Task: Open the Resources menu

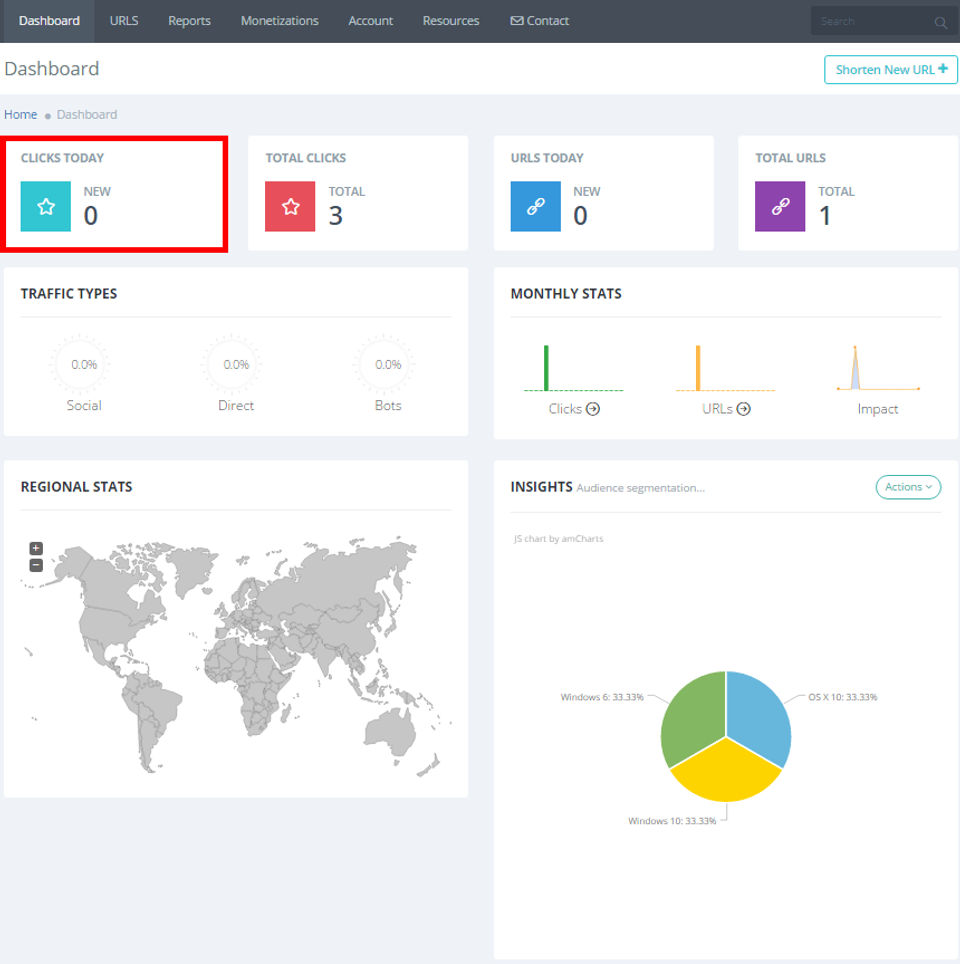Action: pos(451,21)
